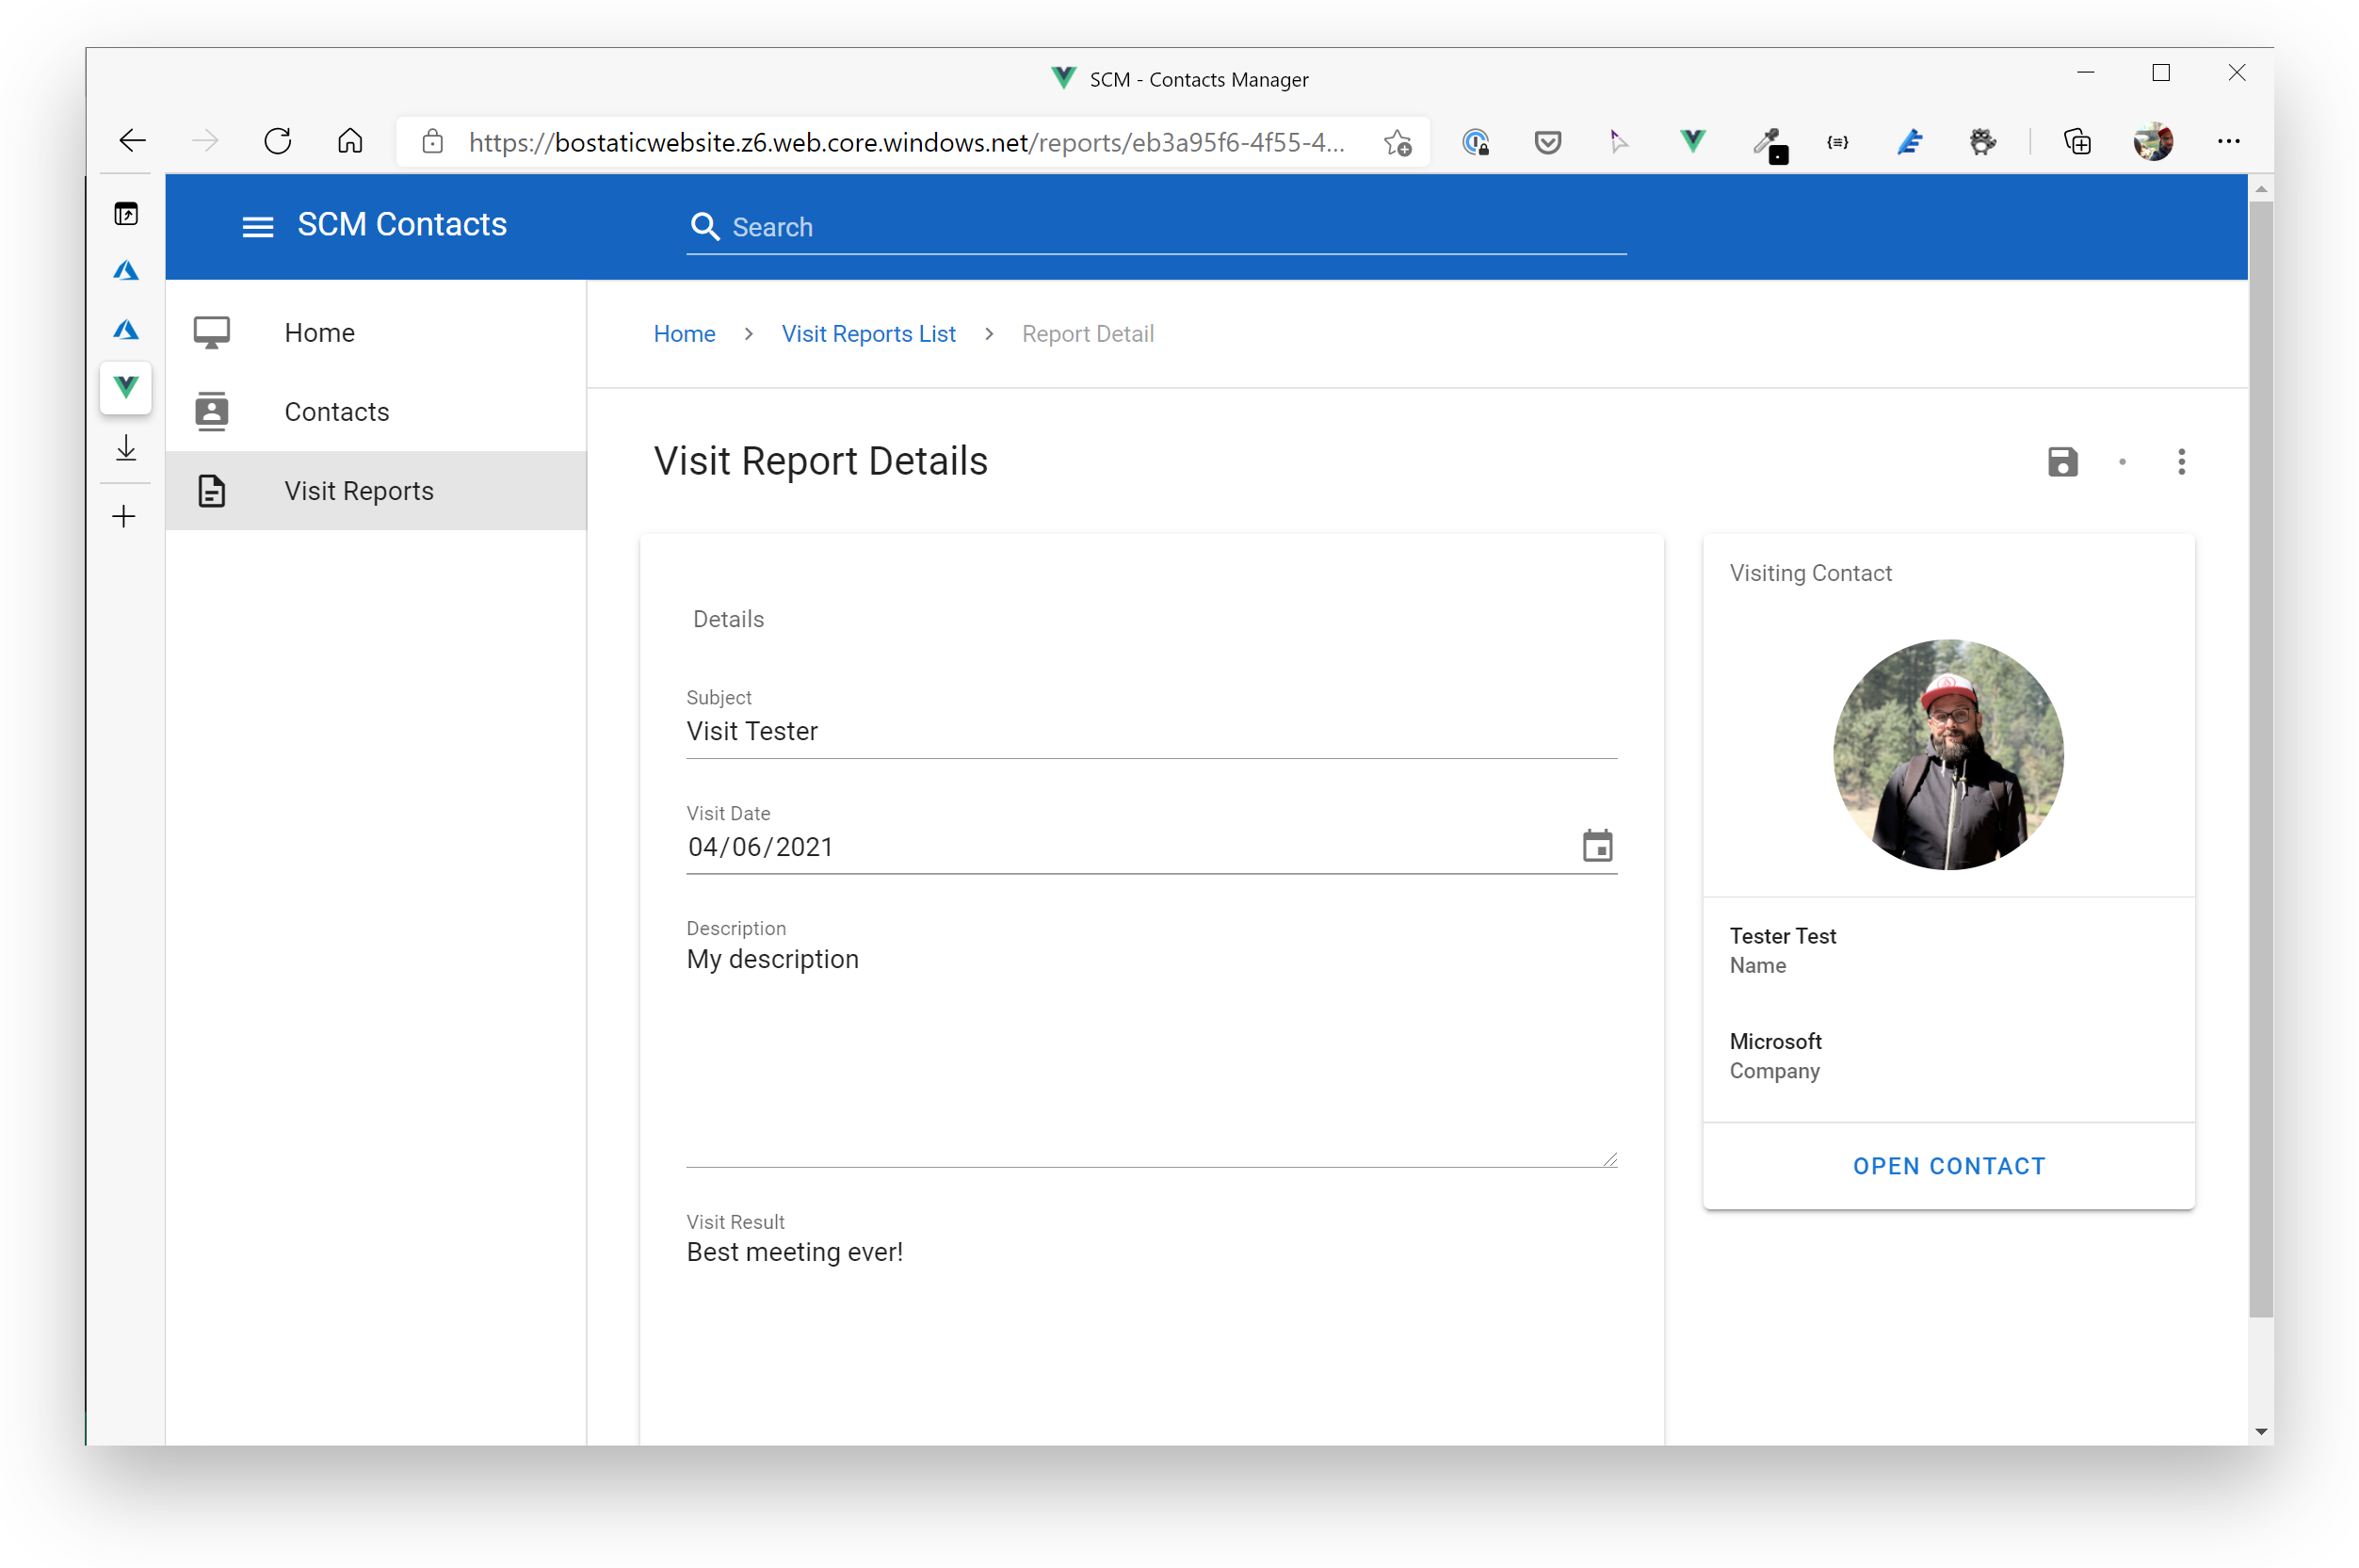Open the Visit Date calendar picker

(1597, 846)
